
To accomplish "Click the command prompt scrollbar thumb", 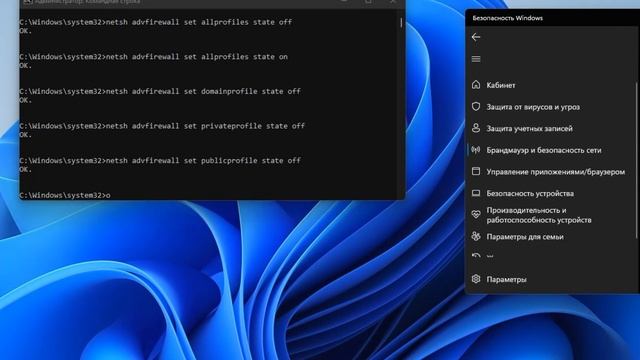I will pos(401,23).
